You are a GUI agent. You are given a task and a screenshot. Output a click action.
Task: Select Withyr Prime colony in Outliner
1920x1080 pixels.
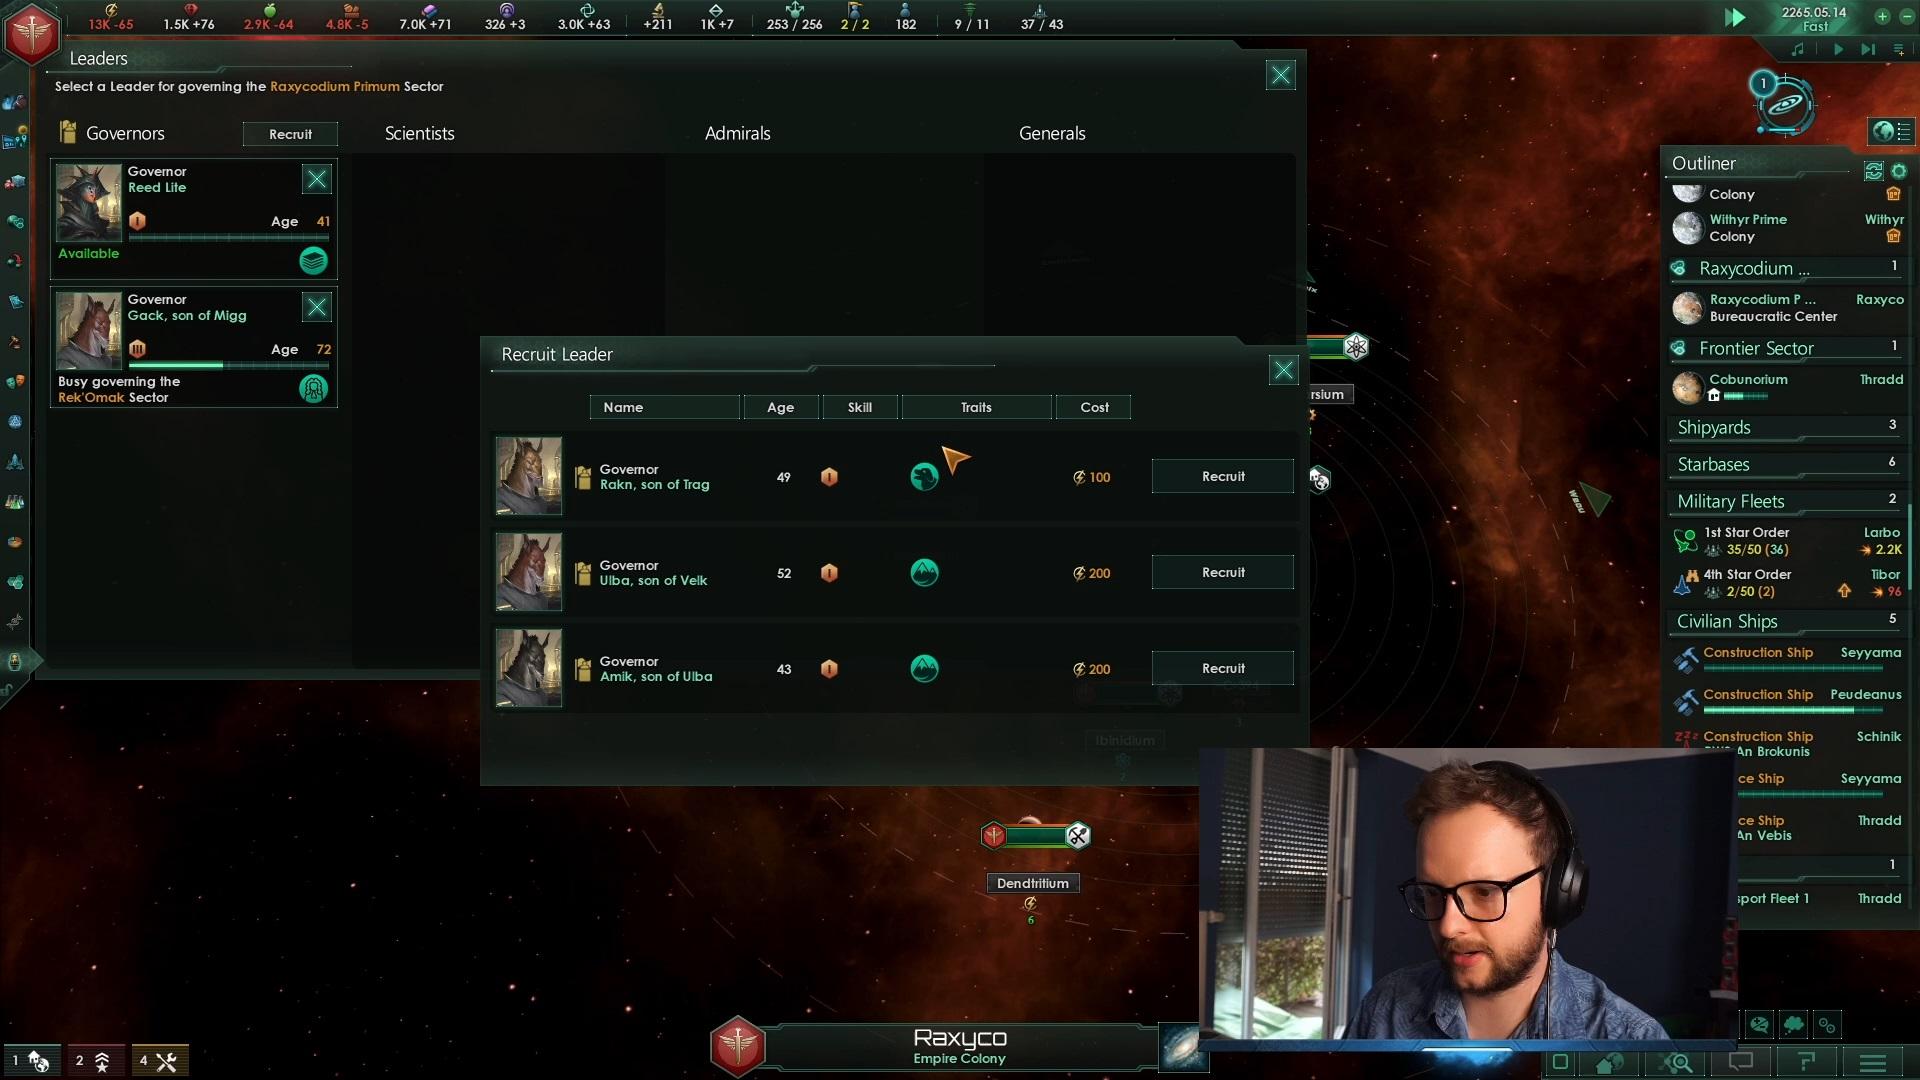(1786, 228)
